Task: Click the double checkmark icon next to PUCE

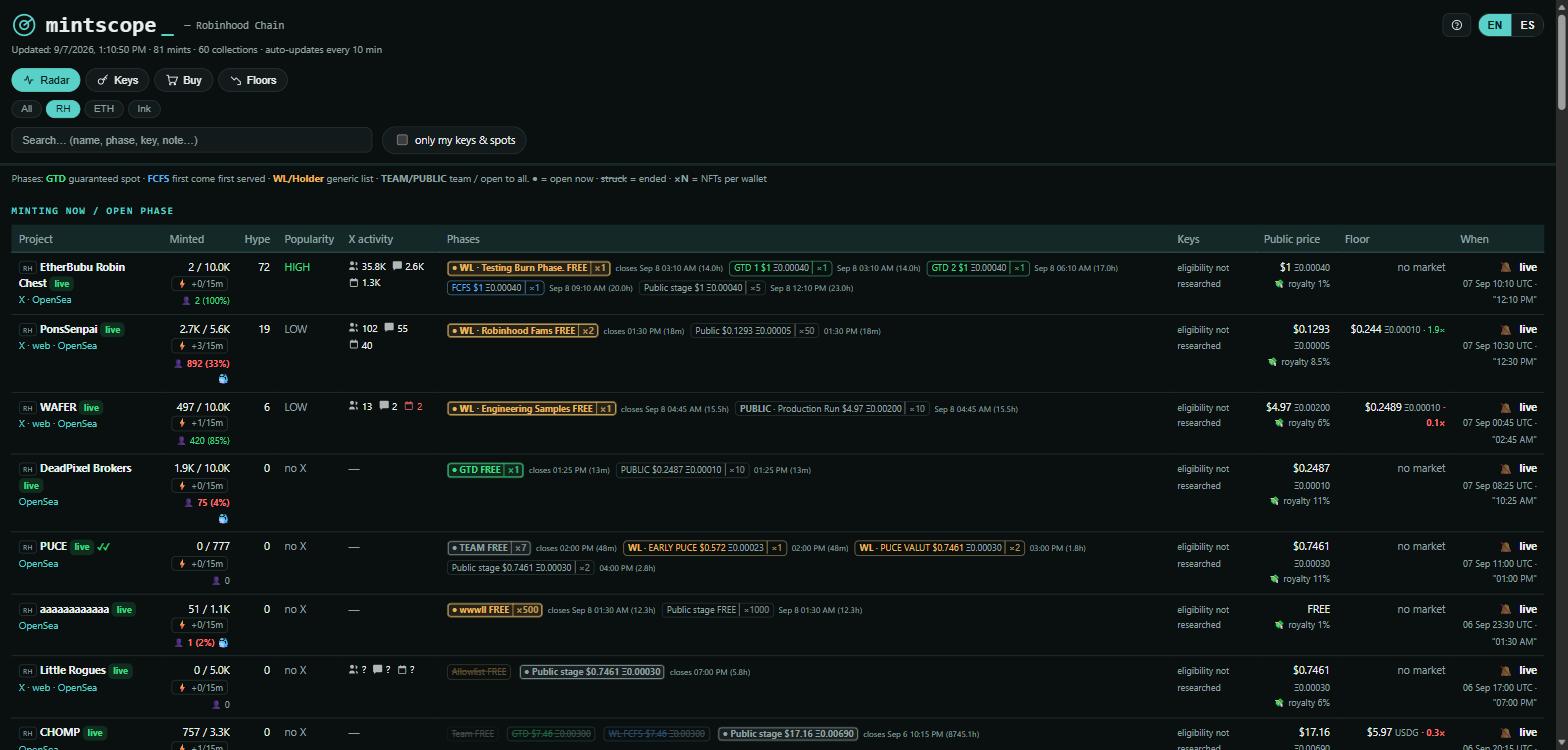Action: [x=104, y=547]
